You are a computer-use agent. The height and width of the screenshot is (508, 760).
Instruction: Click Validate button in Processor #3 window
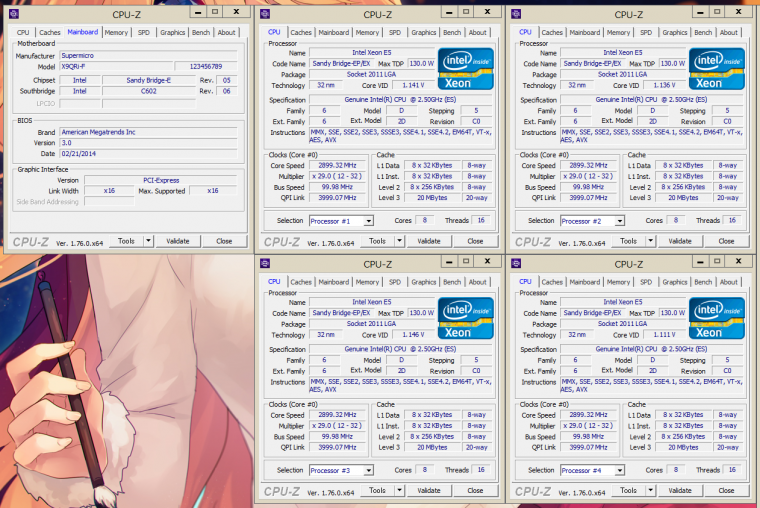tap(429, 490)
